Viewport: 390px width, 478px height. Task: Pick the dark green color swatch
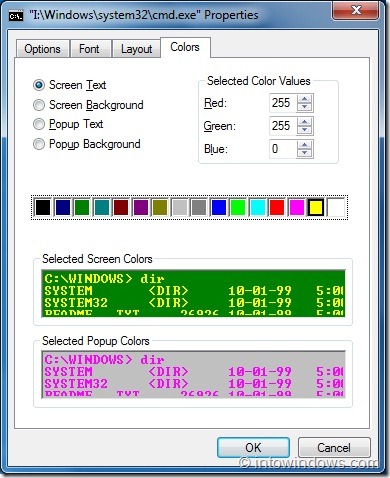coord(82,207)
